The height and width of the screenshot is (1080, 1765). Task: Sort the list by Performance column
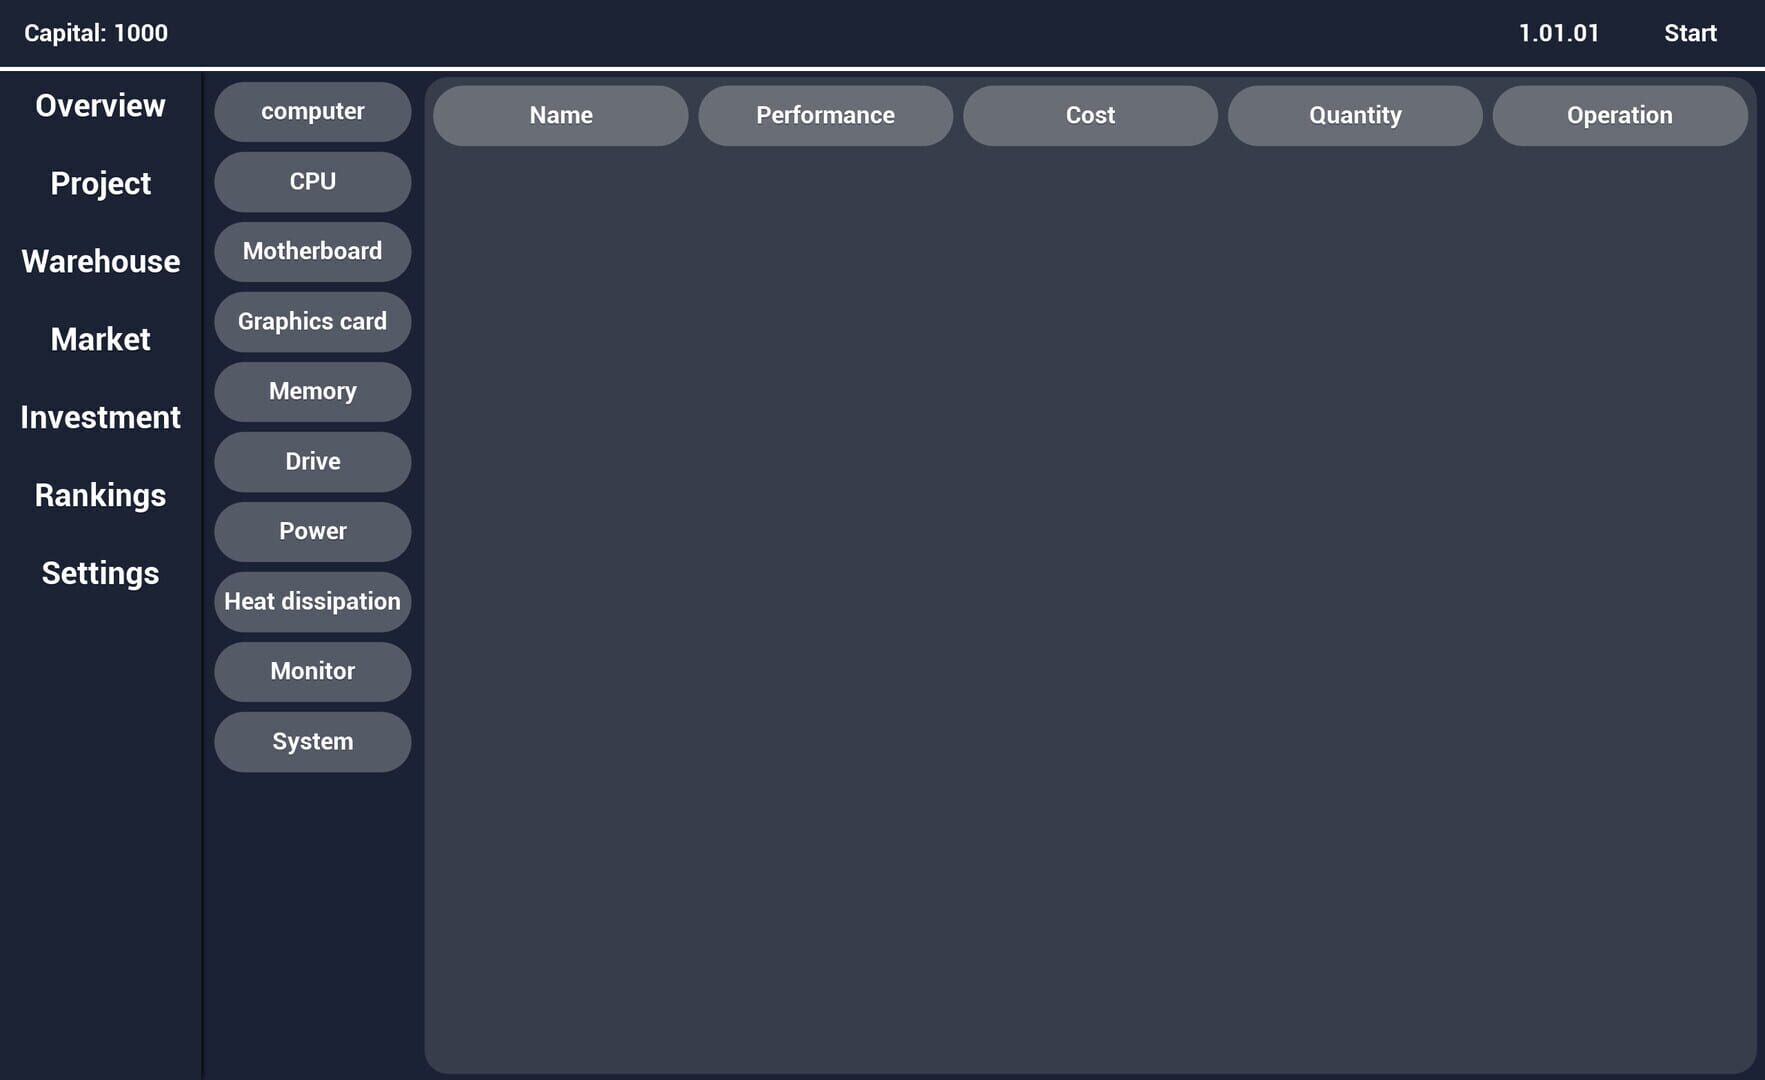[825, 115]
